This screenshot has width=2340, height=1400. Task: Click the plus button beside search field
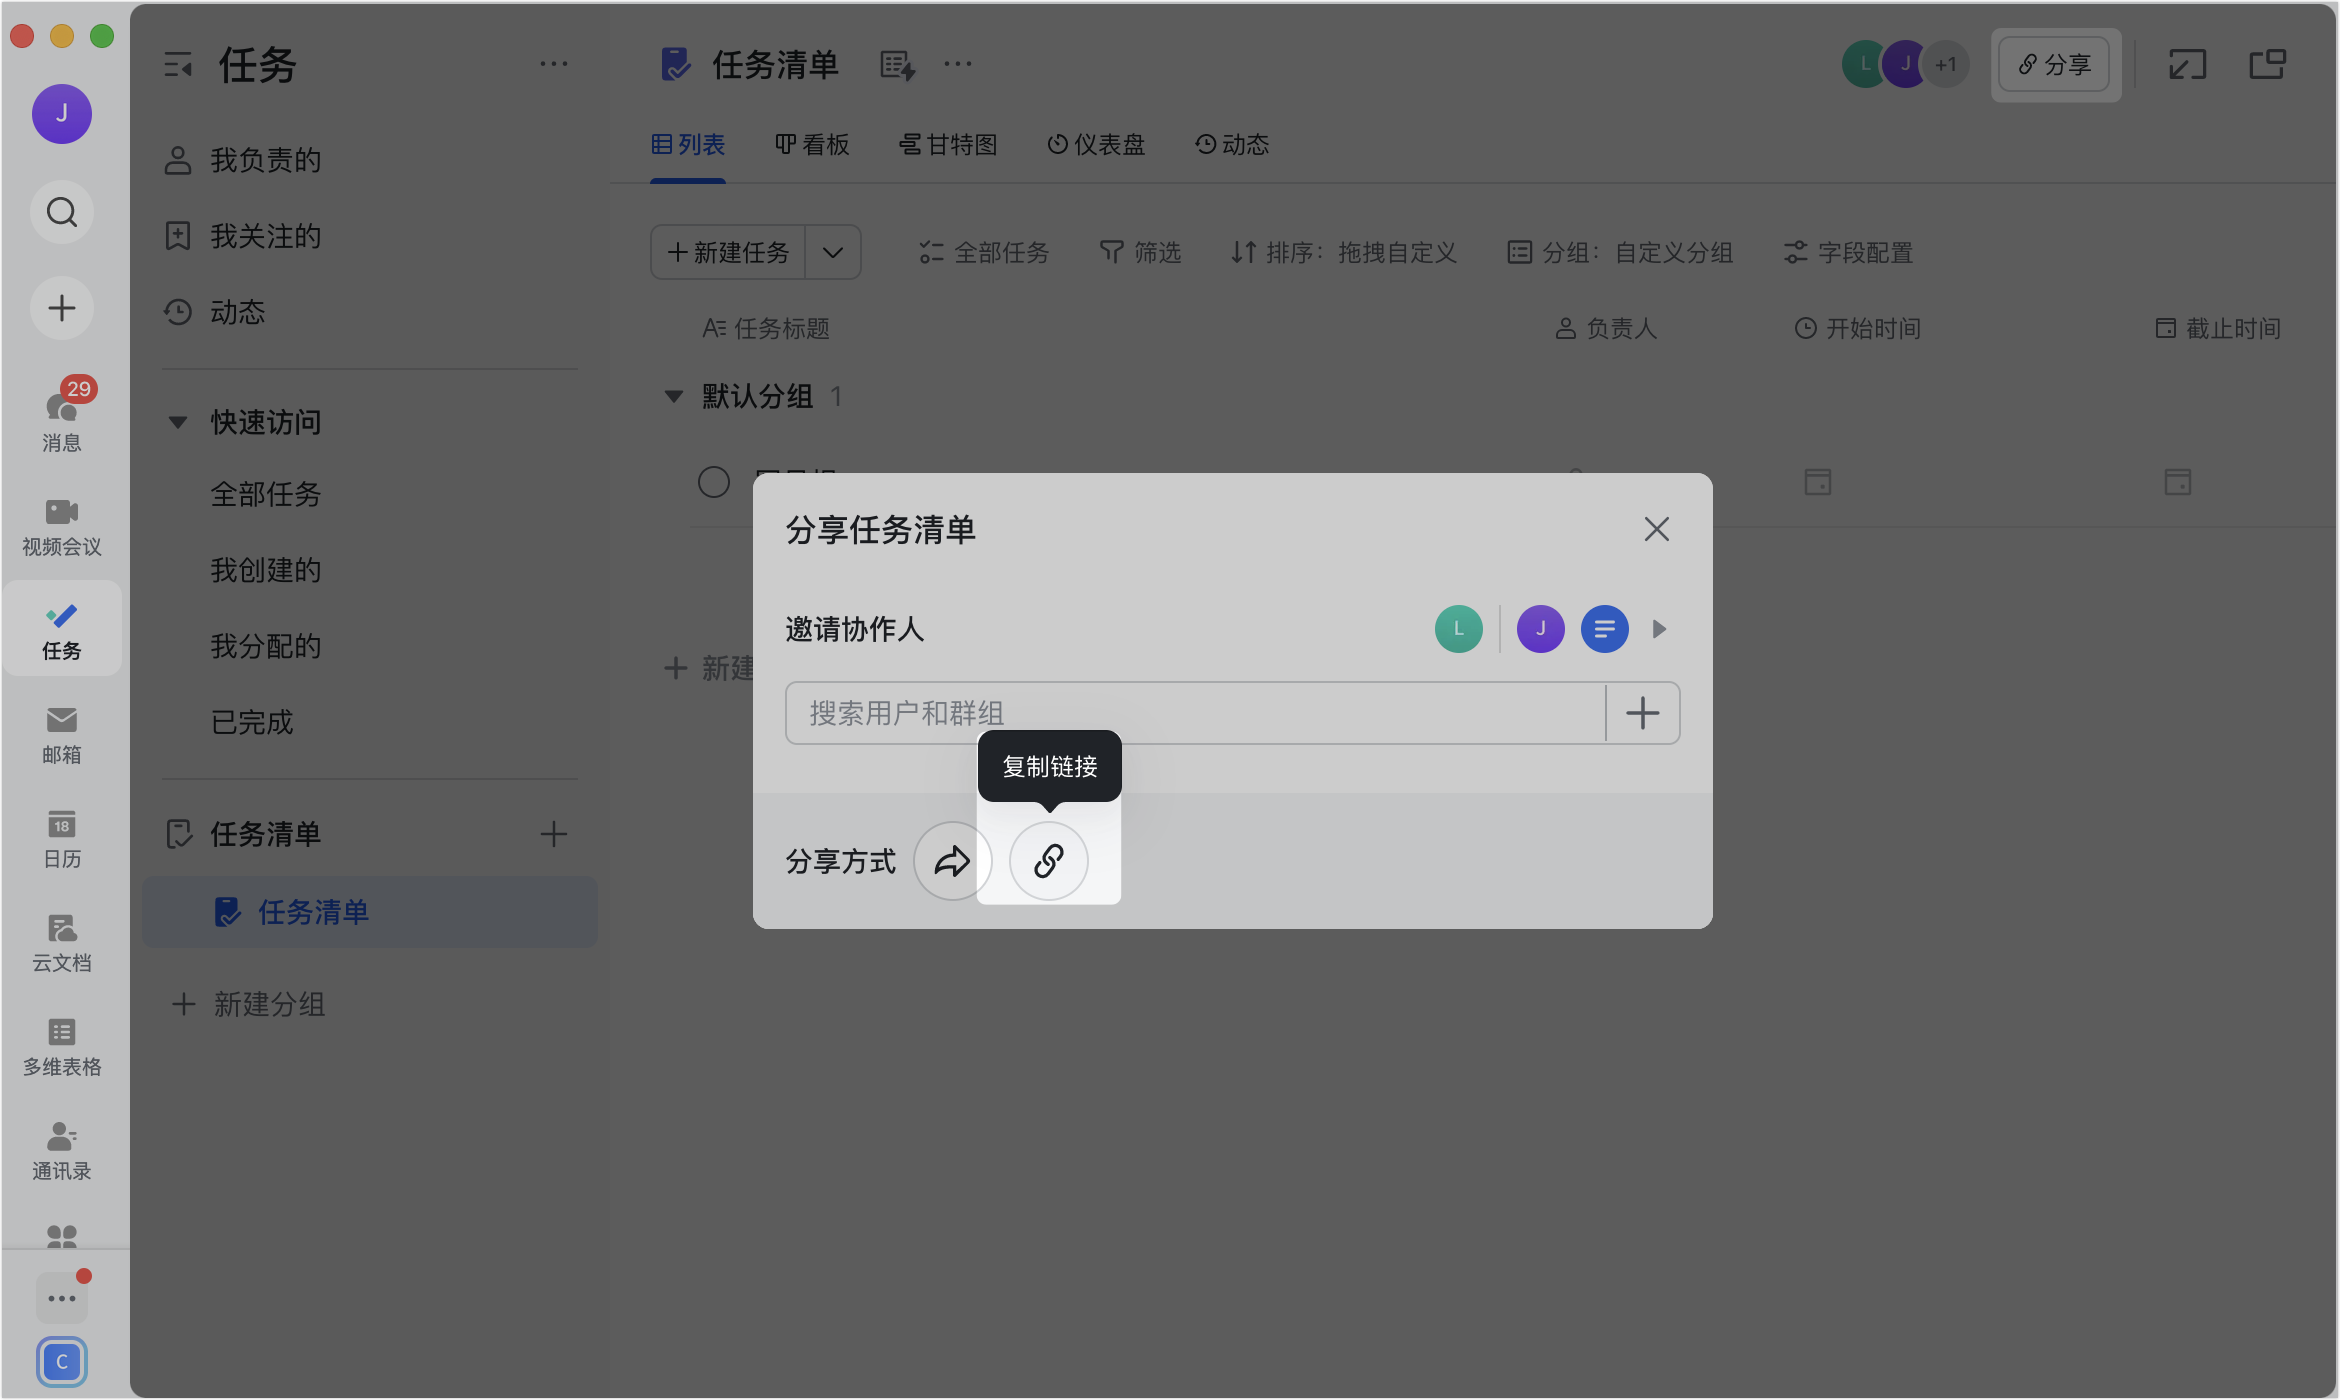coord(1642,713)
